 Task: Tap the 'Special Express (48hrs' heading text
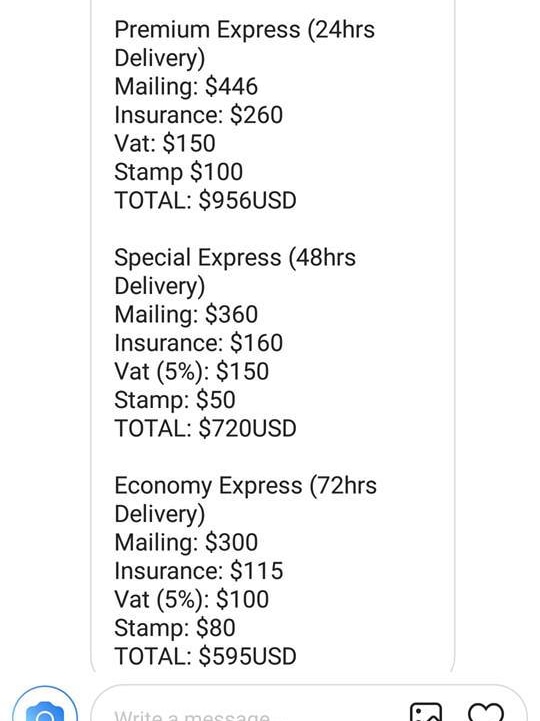[x=235, y=258]
